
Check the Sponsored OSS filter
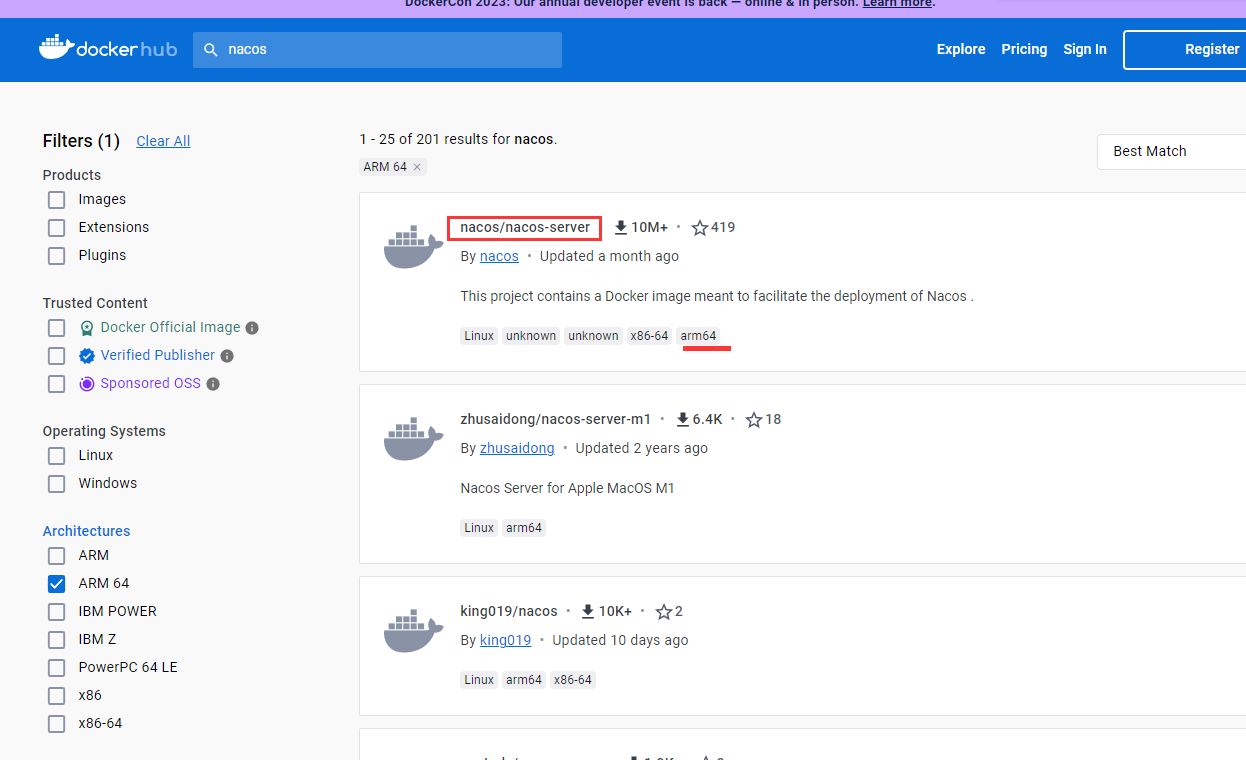[56, 384]
